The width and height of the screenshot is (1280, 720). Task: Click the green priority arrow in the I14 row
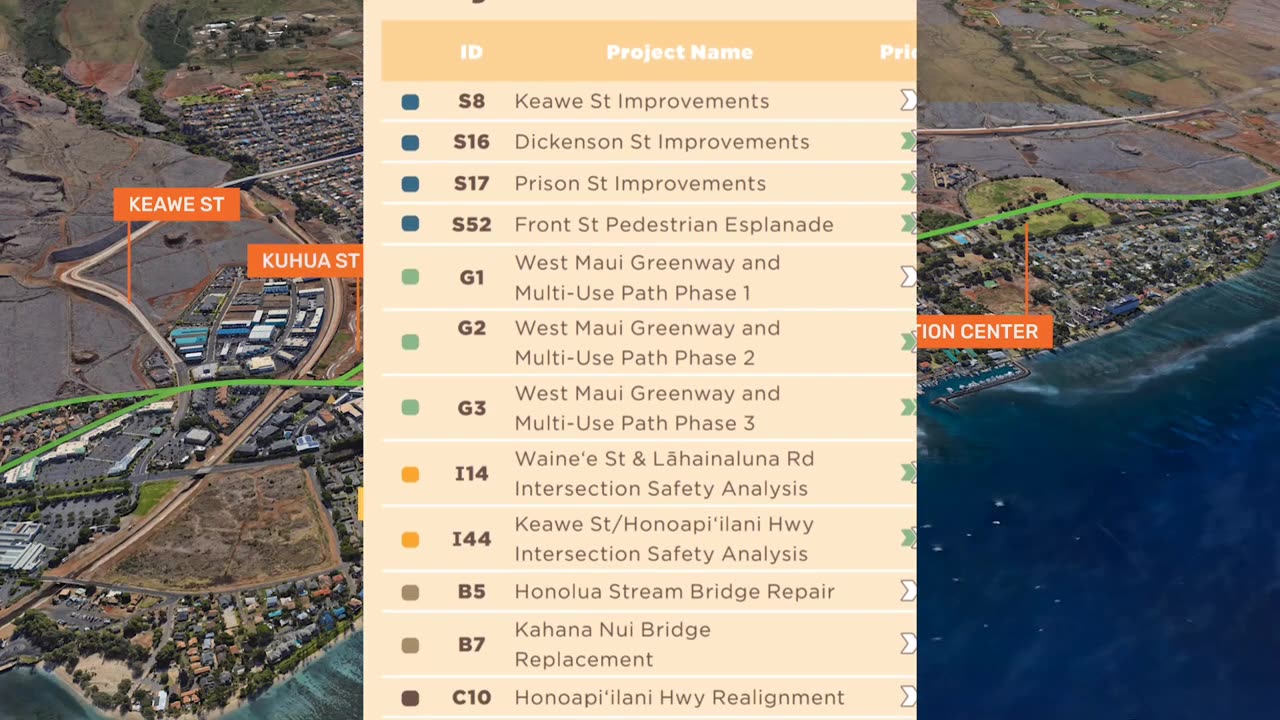[908, 472]
